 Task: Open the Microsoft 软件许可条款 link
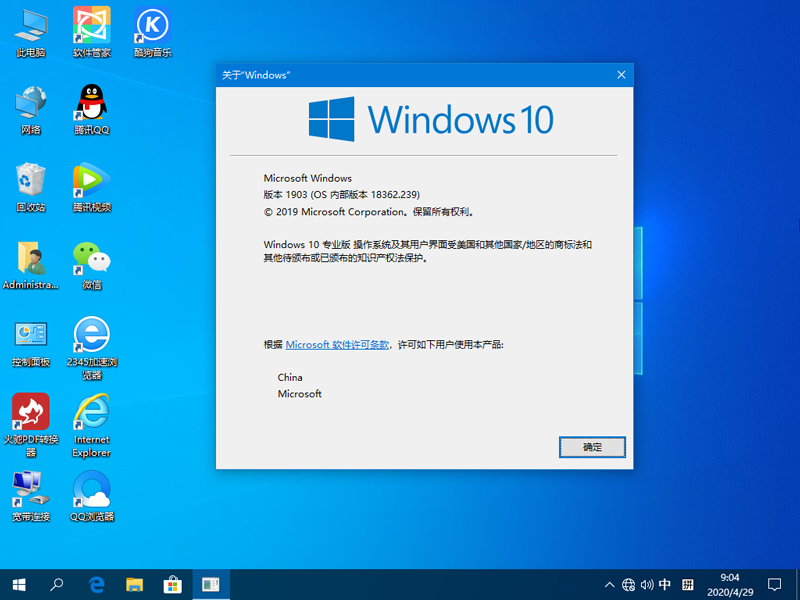[337, 344]
